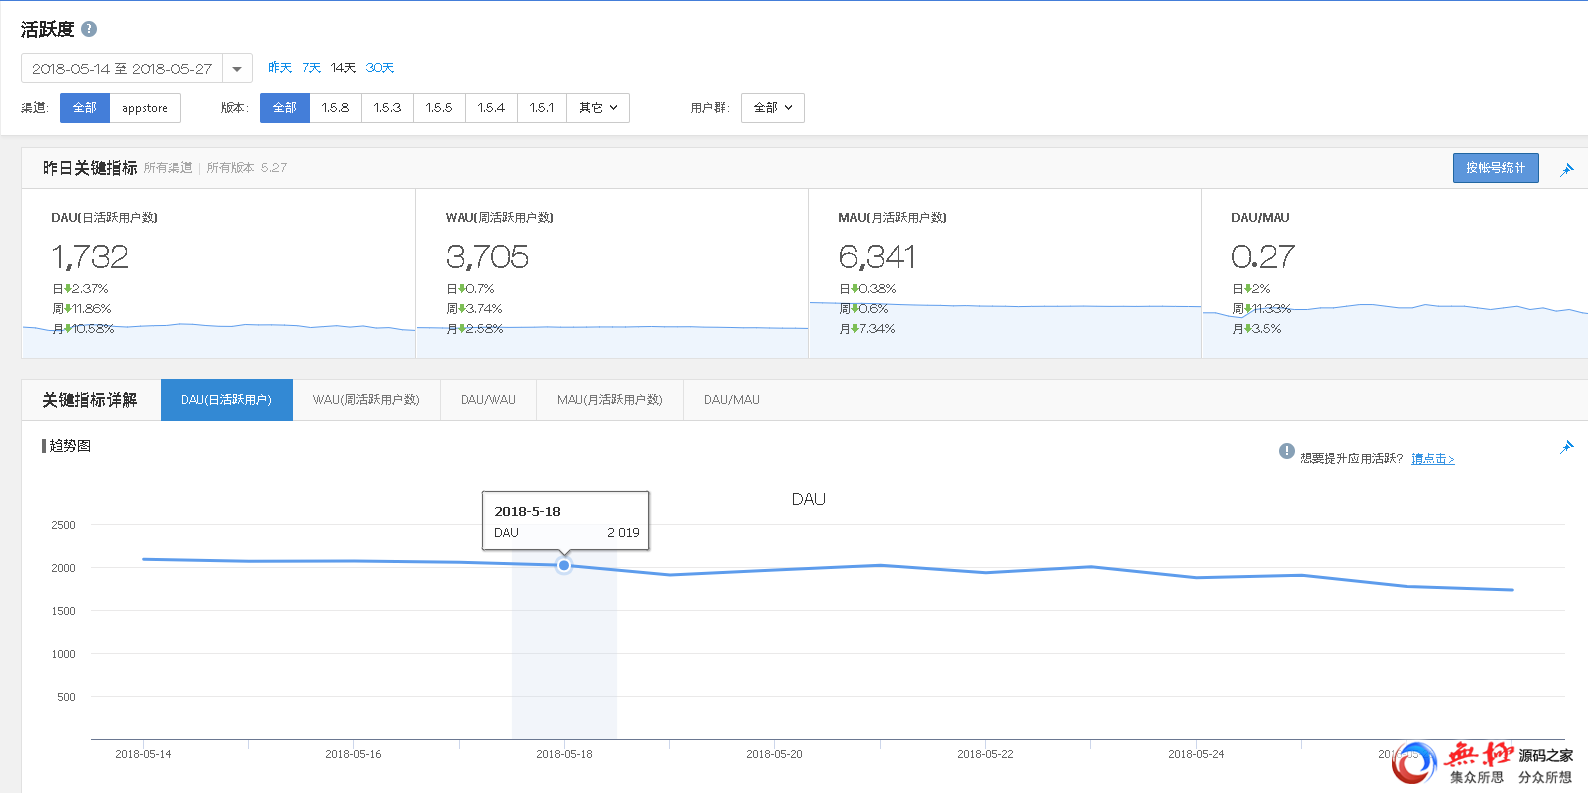1588x793 pixels.
Task: Open the 请点击 link
Action: click(x=1433, y=459)
